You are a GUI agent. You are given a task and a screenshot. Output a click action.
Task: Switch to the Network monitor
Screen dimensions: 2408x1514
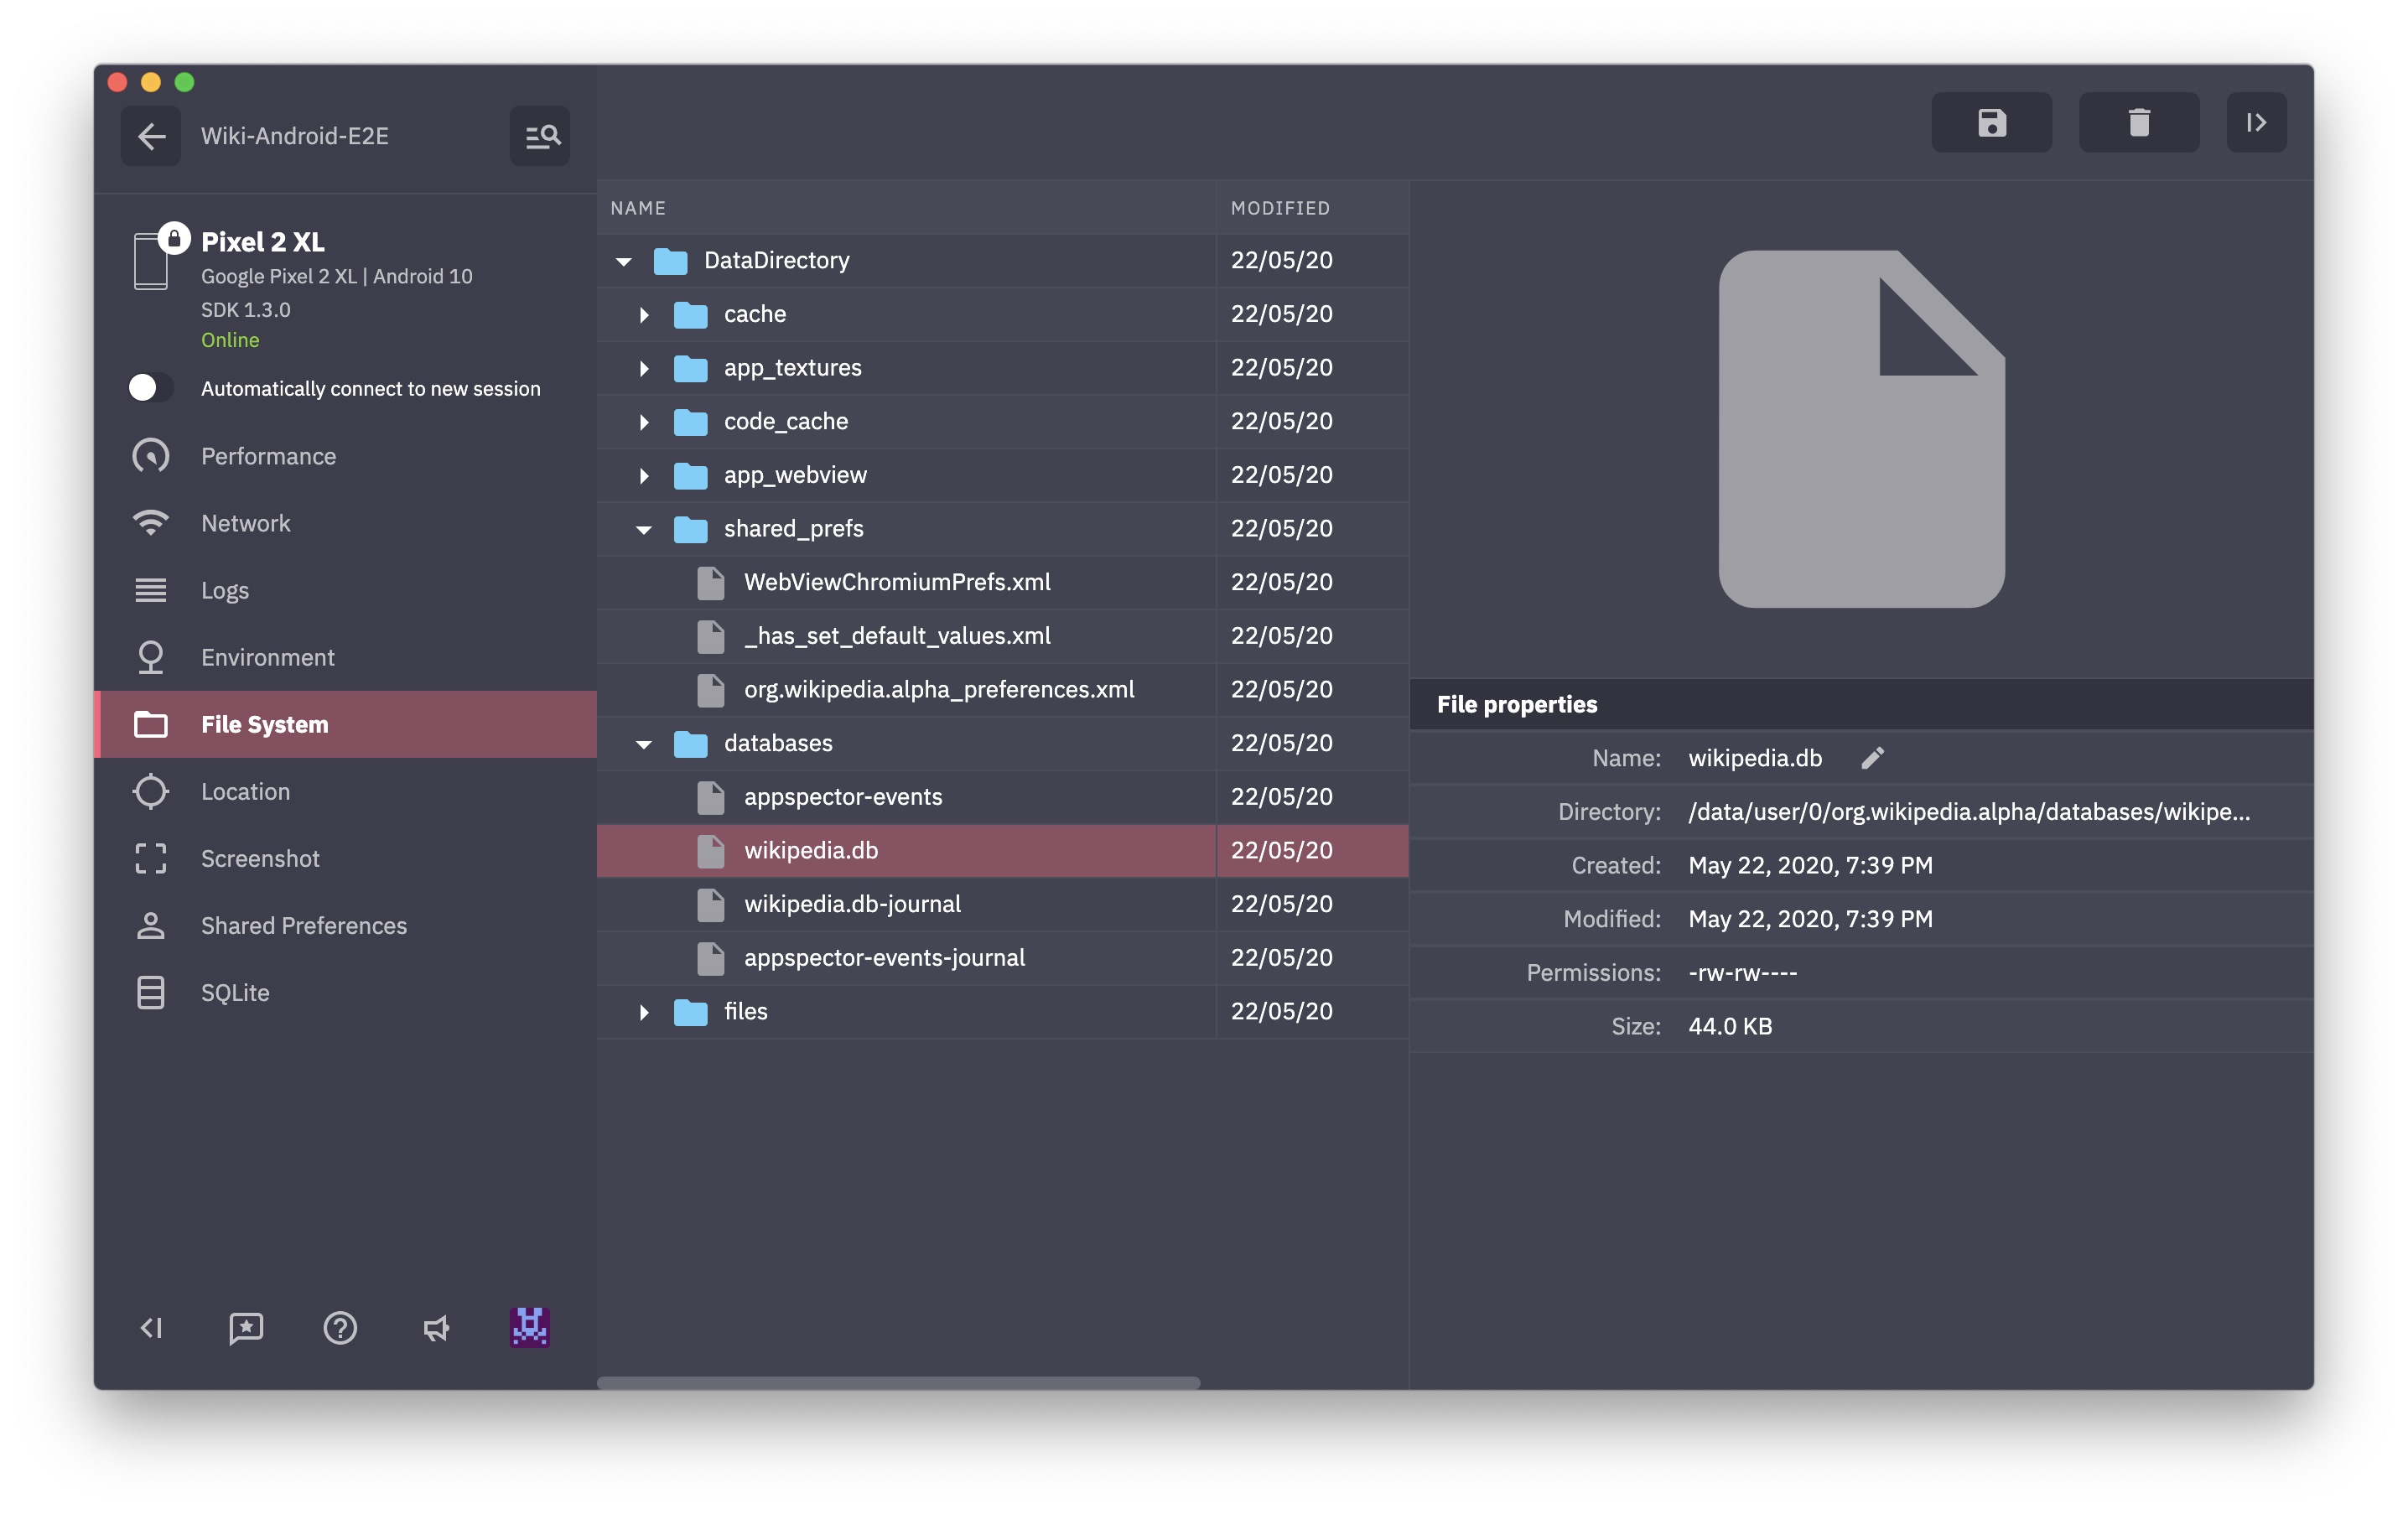[x=245, y=523]
